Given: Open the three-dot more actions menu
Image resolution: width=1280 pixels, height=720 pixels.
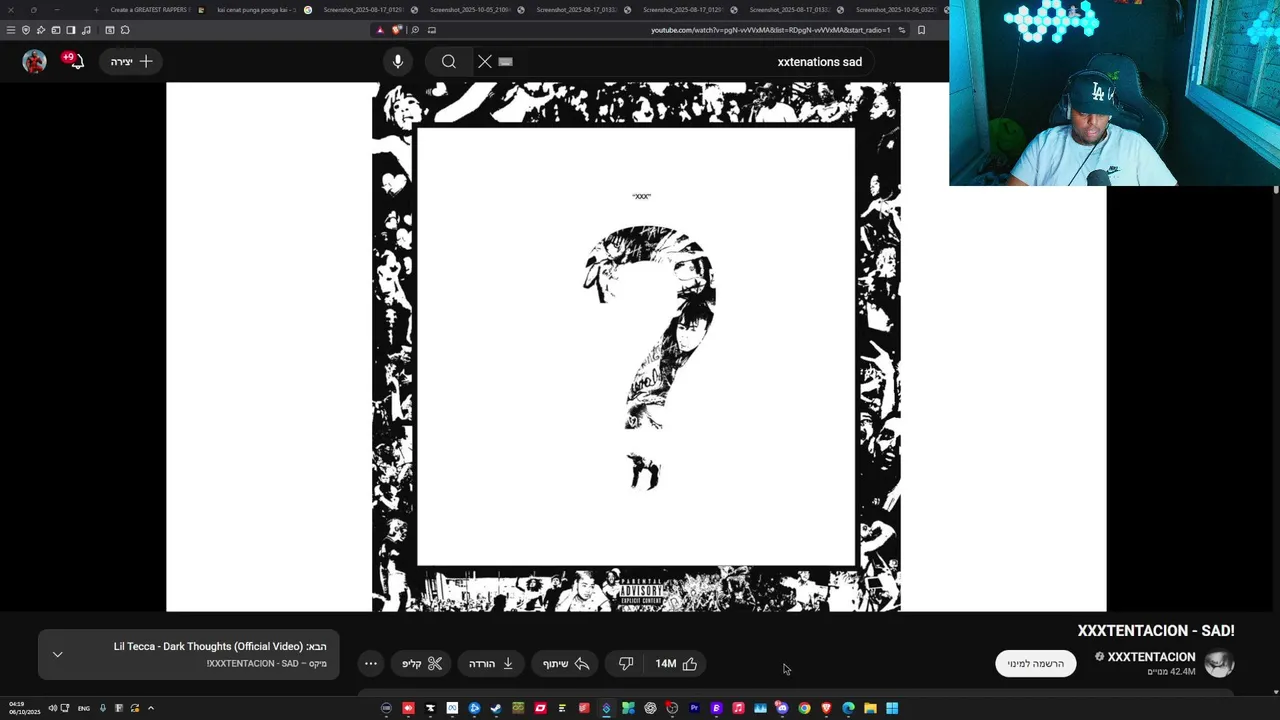Looking at the screenshot, I should [x=371, y=664].
